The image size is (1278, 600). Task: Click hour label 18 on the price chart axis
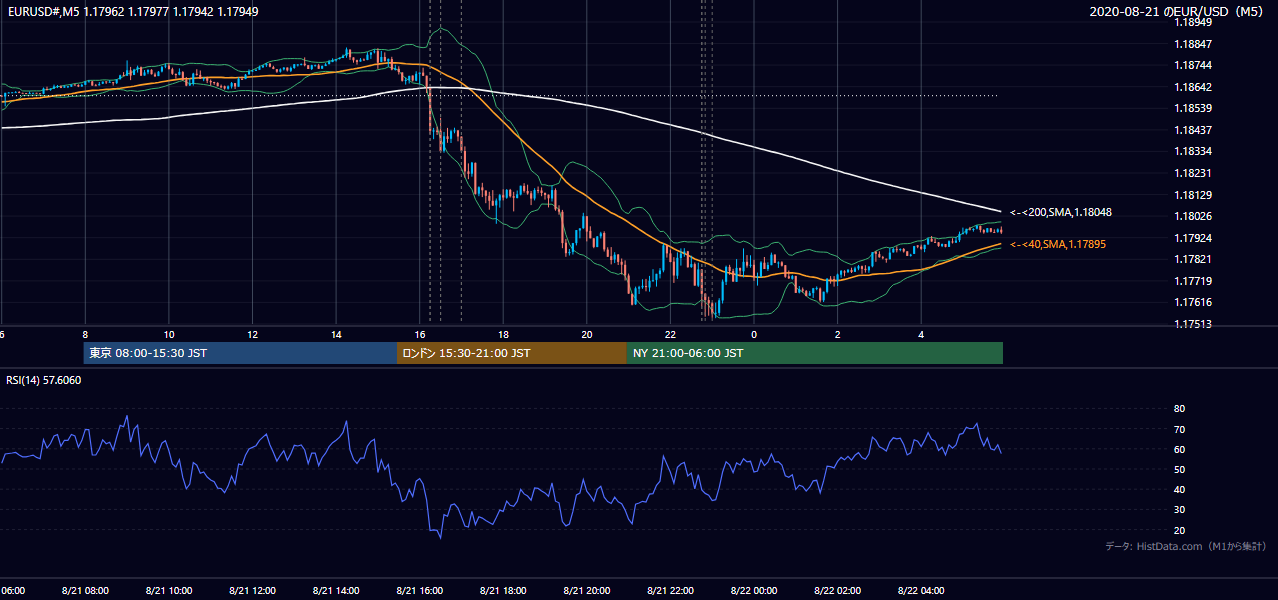click(503, 334)
